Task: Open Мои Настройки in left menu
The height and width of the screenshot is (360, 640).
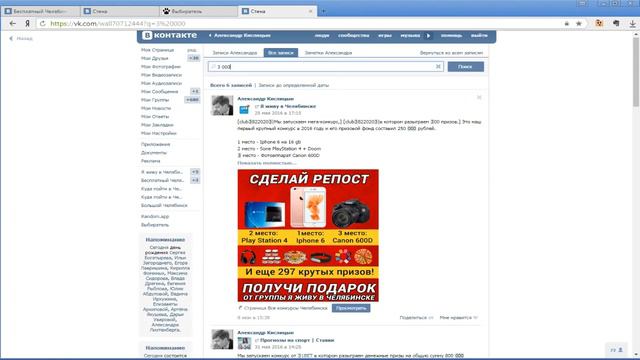Action: (x=159, y=133)
